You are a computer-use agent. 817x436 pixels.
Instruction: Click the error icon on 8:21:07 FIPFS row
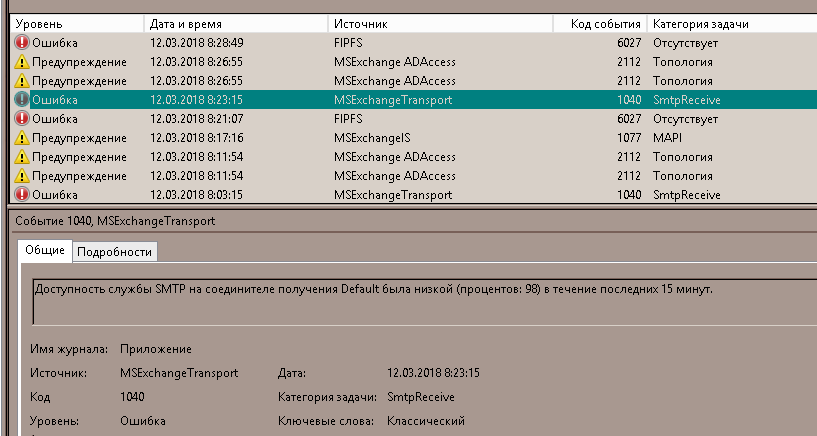click(x=21, y=119)
